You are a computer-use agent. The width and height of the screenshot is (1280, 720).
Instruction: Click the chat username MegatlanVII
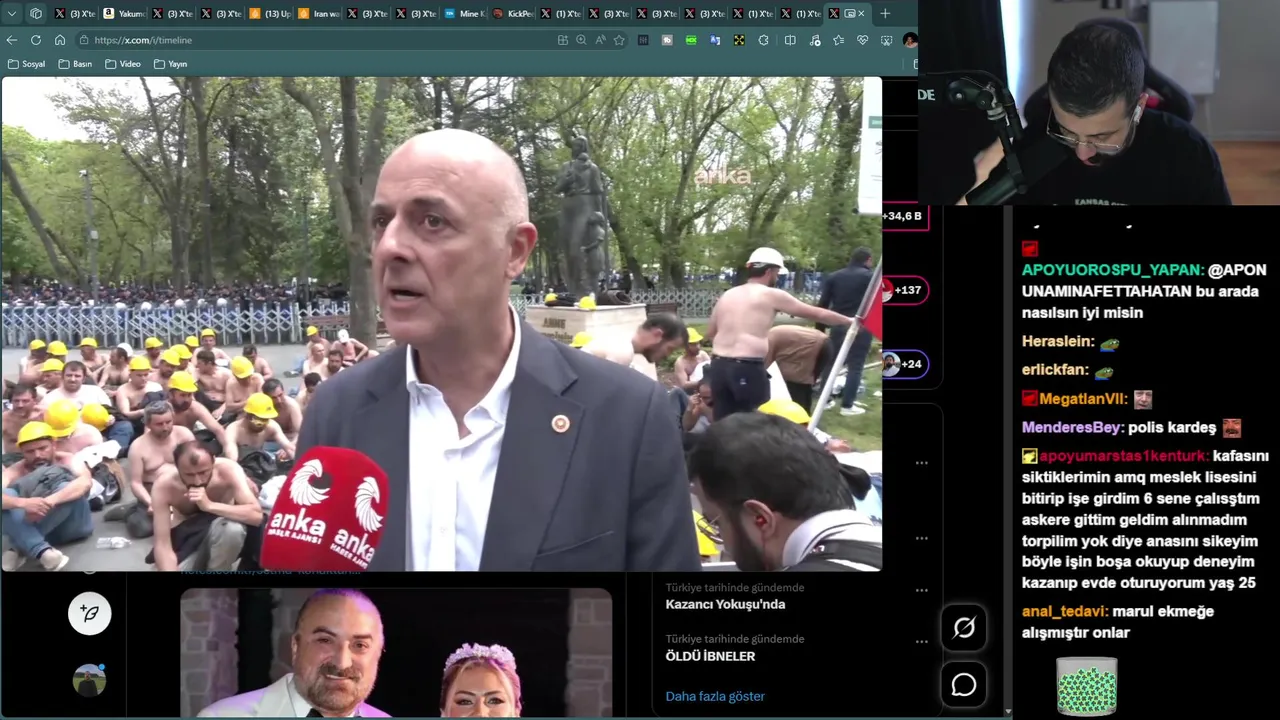coord(1083,399)
